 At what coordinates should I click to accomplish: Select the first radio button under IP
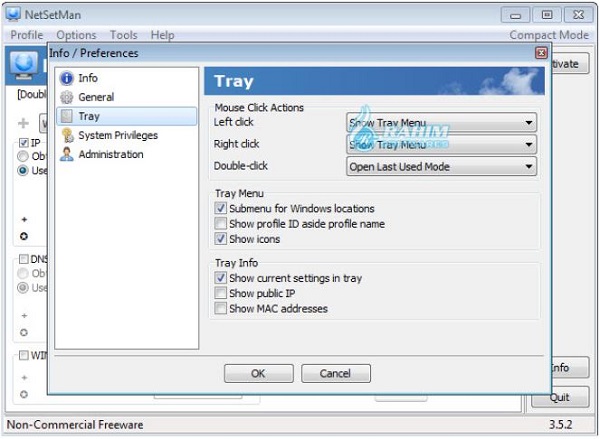(x=23, y=156)
